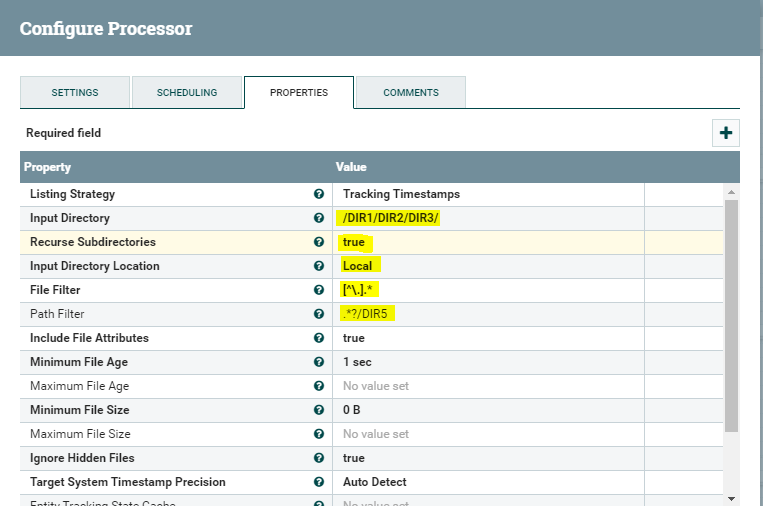Click help icon beside Input Directory
763x506 pixels.
click(x=319, y=218)
